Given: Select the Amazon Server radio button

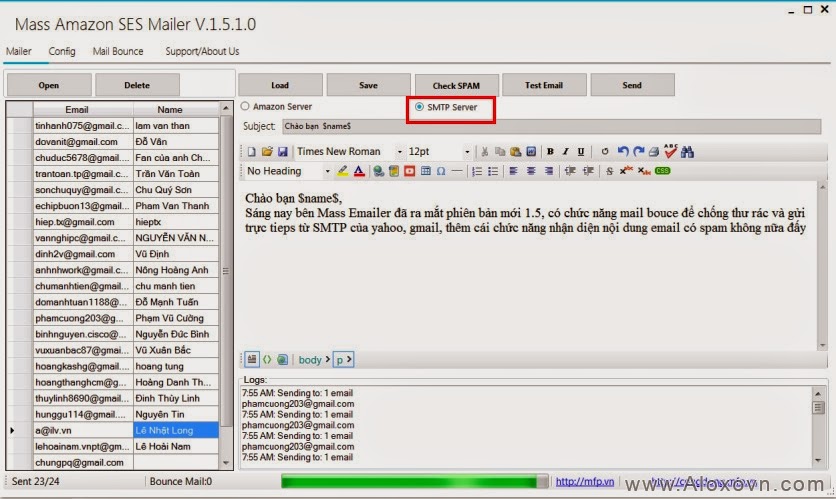Looking at the screenshot, I should point(245,106).
